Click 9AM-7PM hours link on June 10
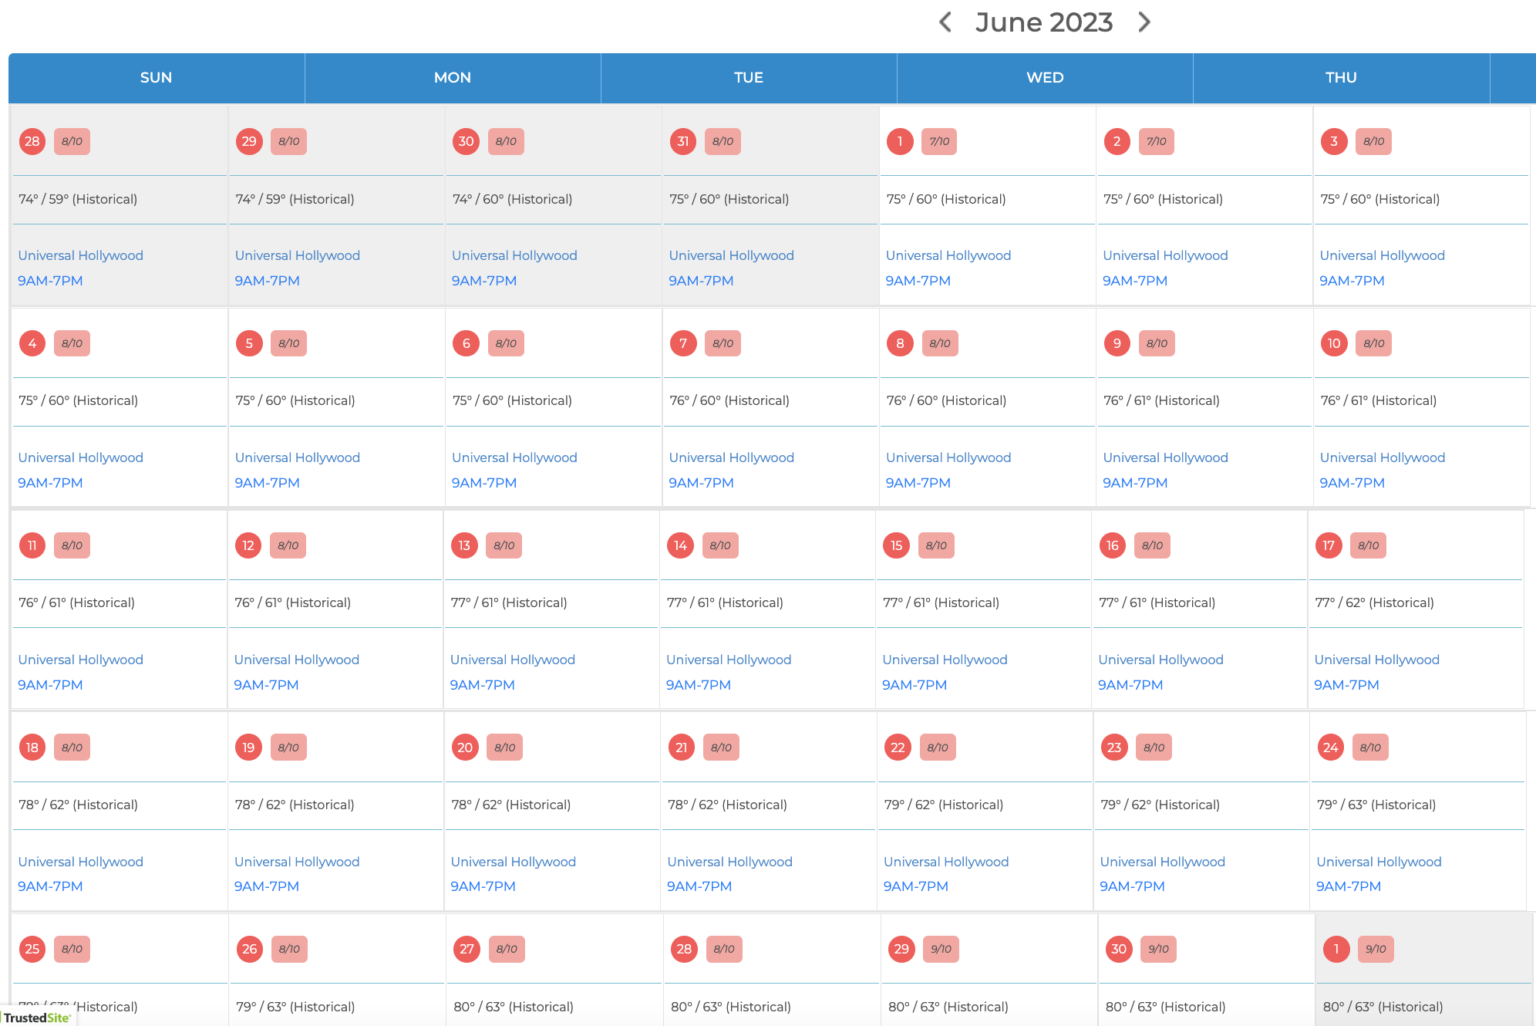 point(1352,482)
